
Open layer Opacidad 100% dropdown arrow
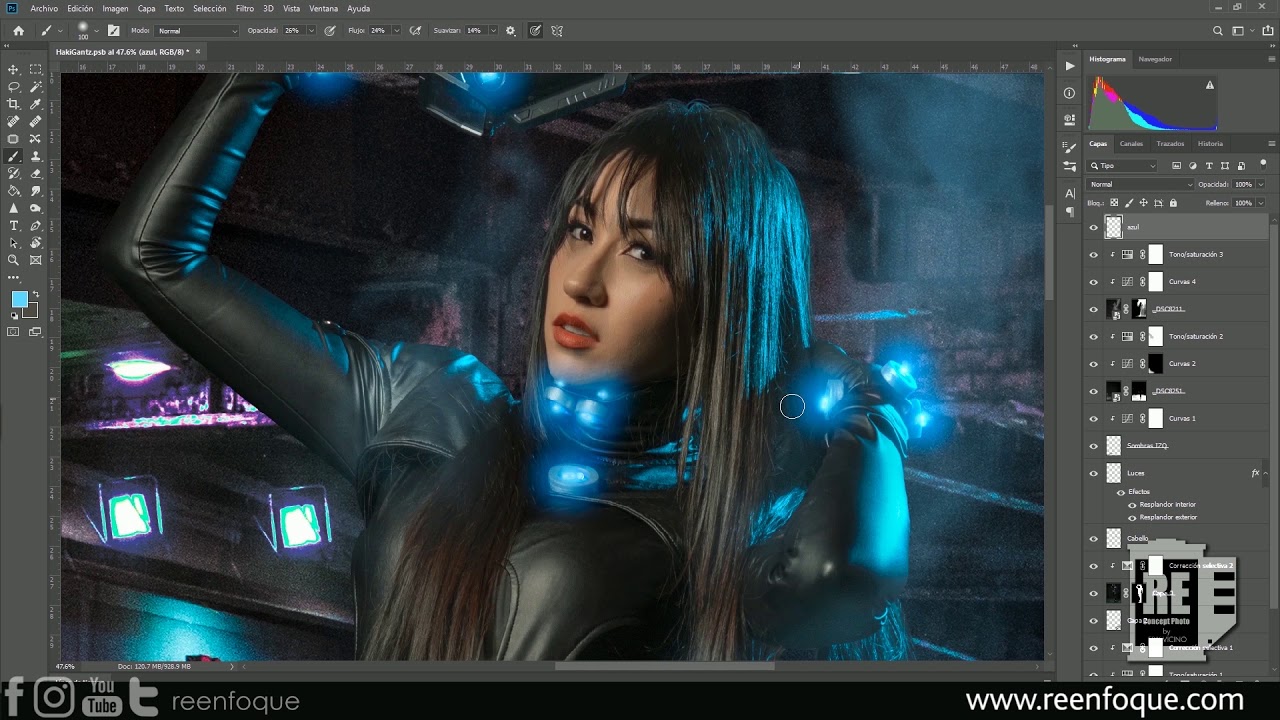[x=1260, y=184]
